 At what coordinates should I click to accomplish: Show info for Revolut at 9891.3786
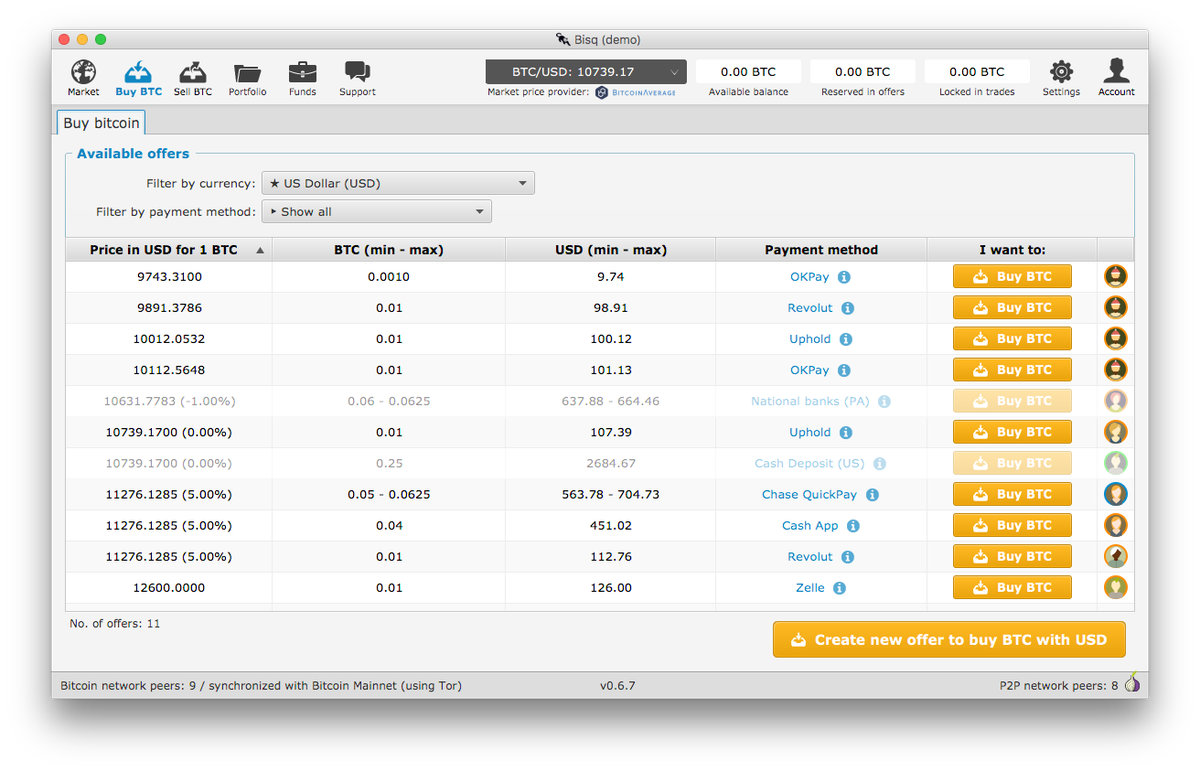pyautogui.click(x=847, y=308)
